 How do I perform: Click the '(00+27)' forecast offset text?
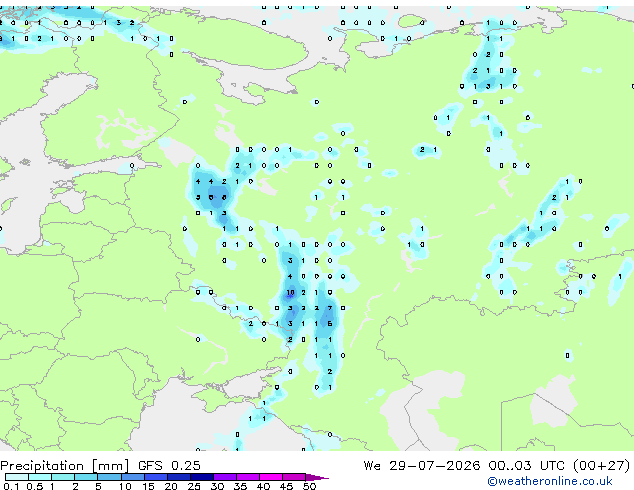point(602,466)
